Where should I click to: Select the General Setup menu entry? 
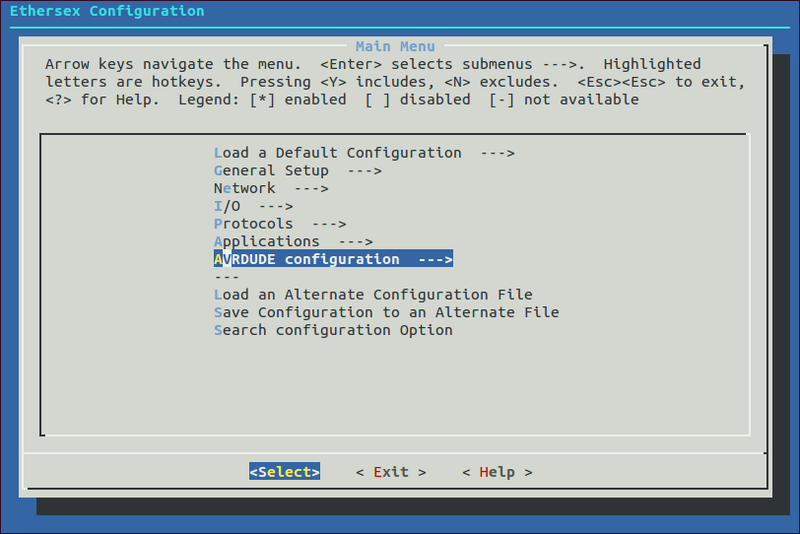(271, 171)
